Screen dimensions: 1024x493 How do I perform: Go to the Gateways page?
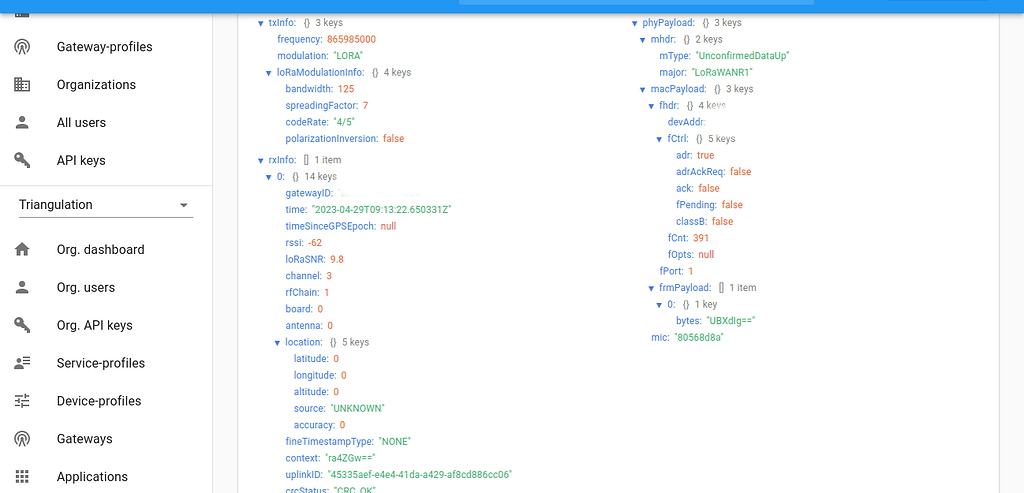[x=84, y=439]
